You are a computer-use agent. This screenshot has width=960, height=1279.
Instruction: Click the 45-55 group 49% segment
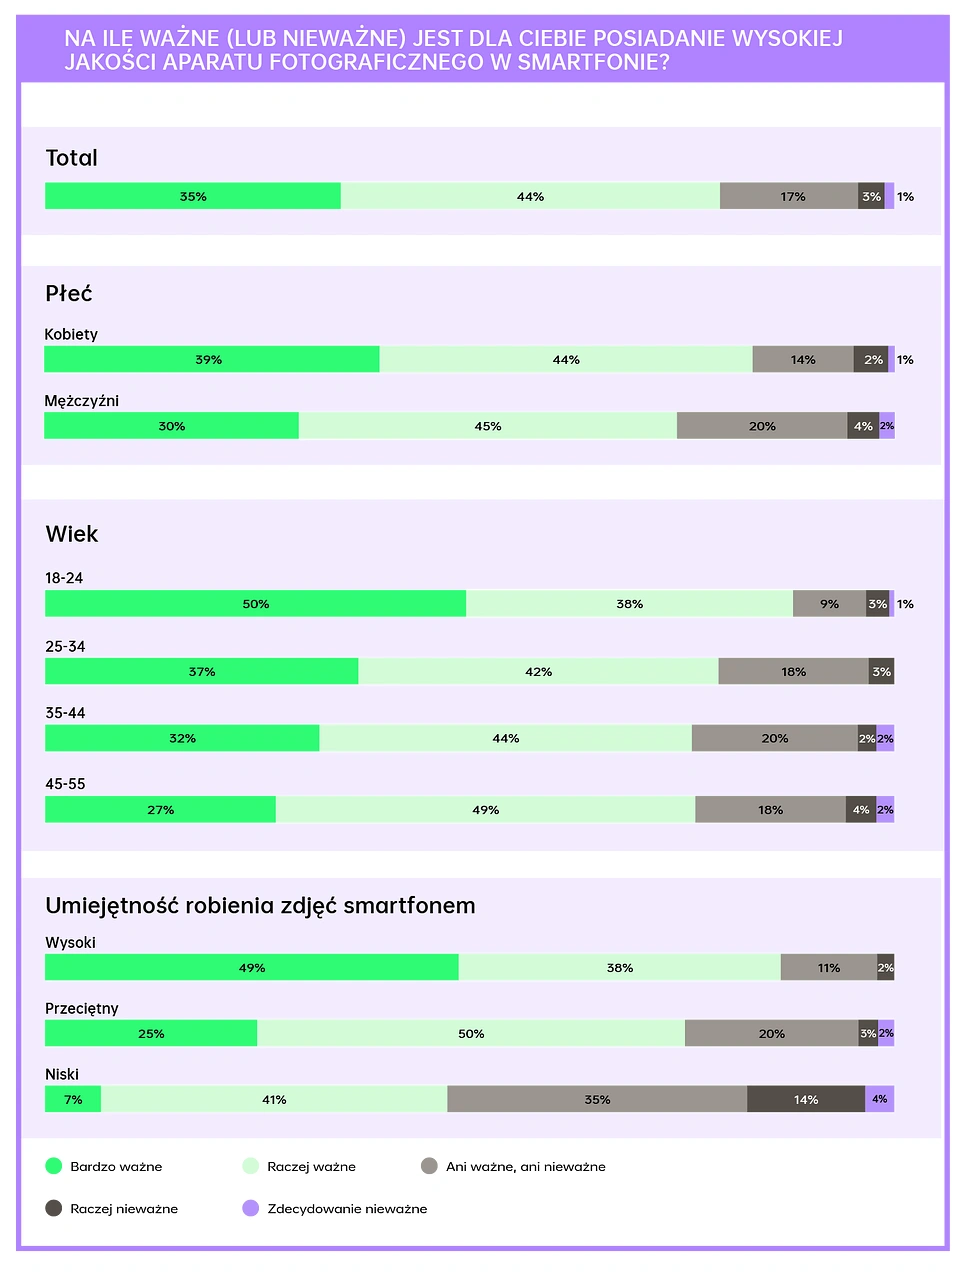[x=485, y=809]
